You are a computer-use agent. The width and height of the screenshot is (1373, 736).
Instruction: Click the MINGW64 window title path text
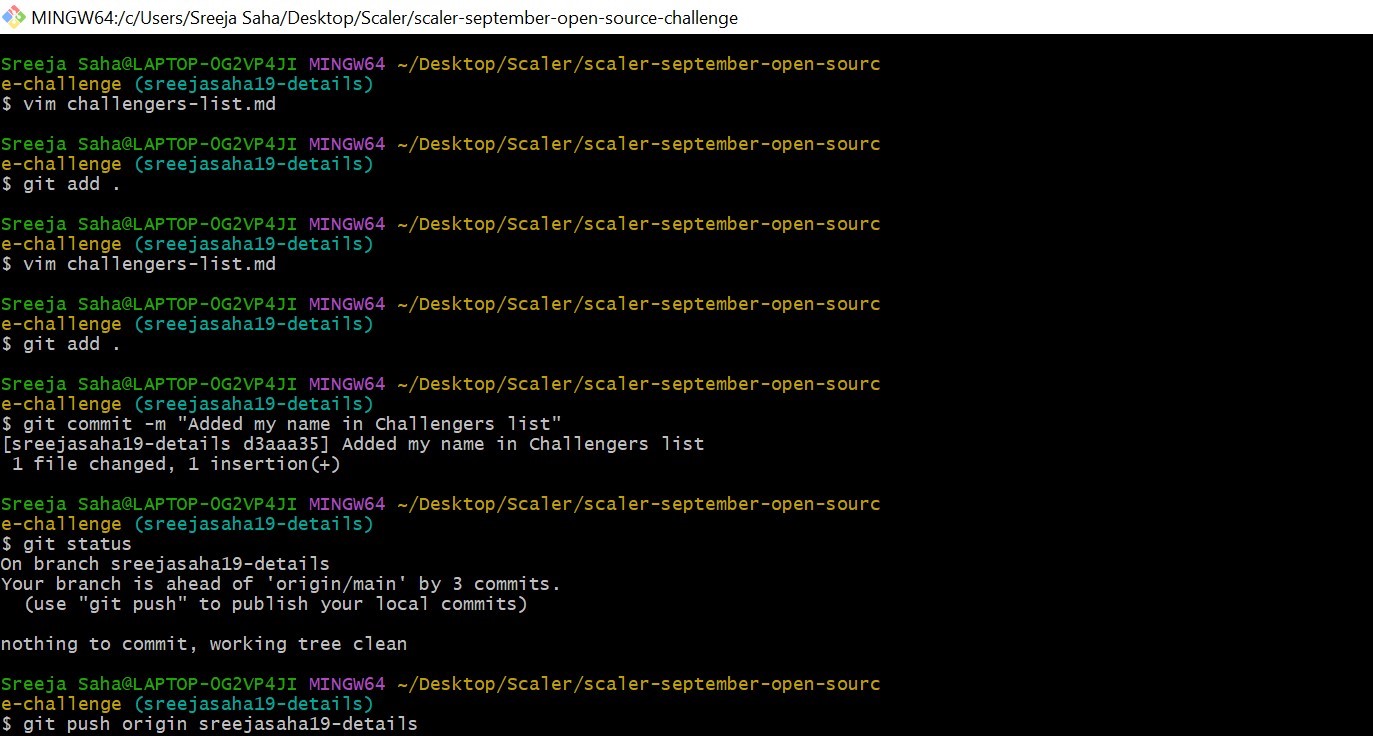point(385,18)
